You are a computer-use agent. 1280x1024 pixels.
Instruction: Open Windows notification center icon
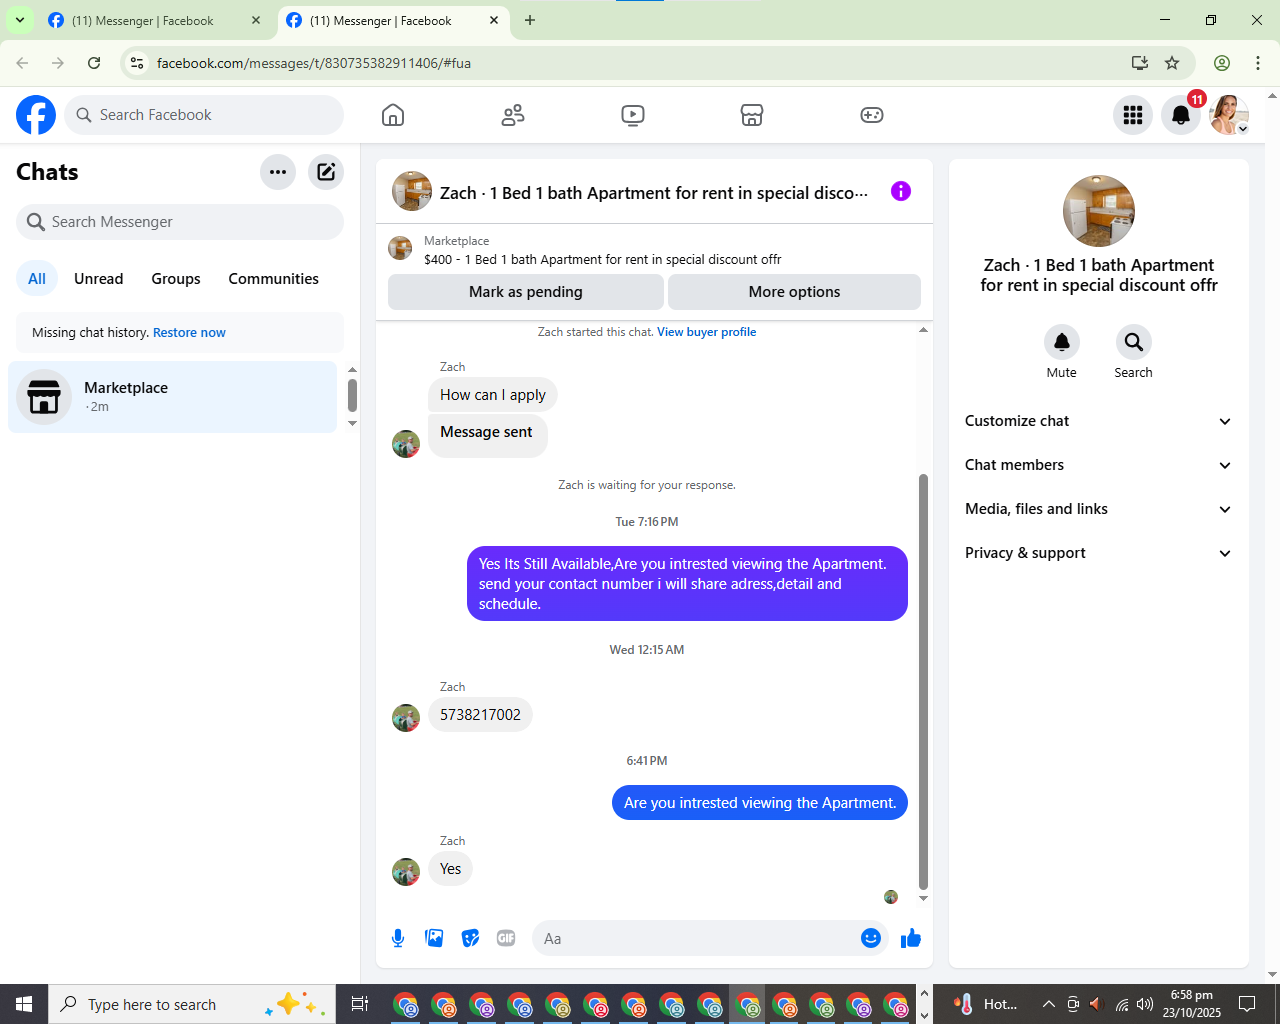point(1247,1004)
